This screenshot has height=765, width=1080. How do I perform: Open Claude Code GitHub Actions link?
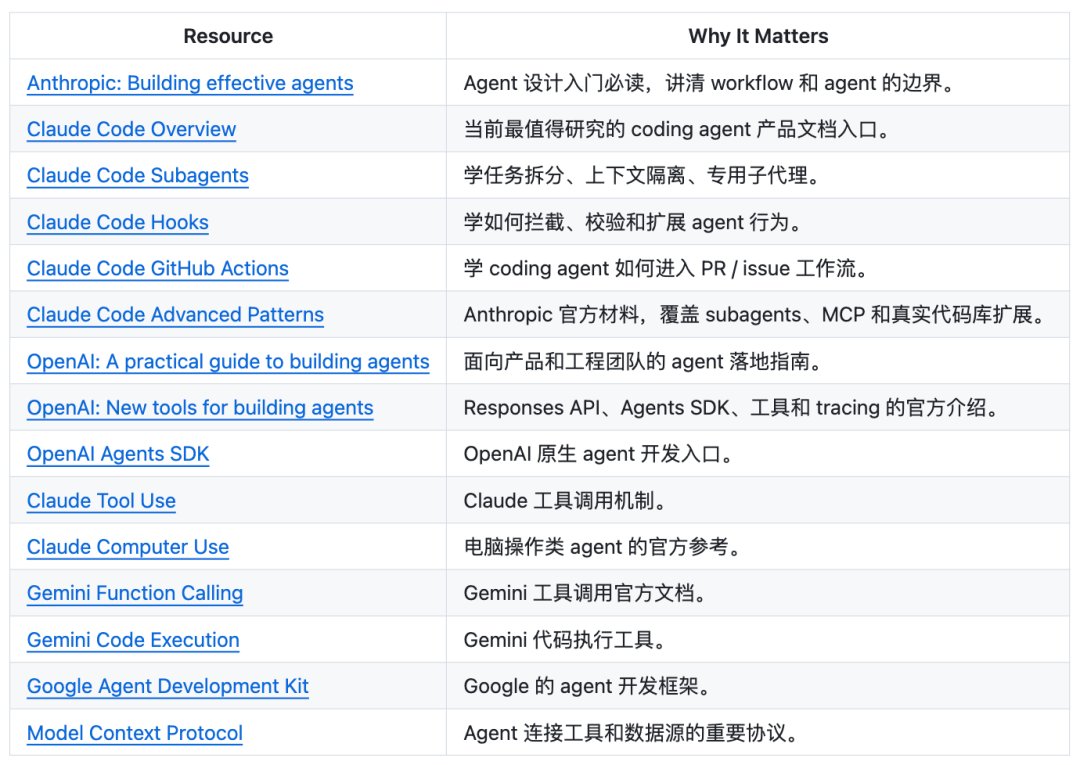tap(158, 269)
